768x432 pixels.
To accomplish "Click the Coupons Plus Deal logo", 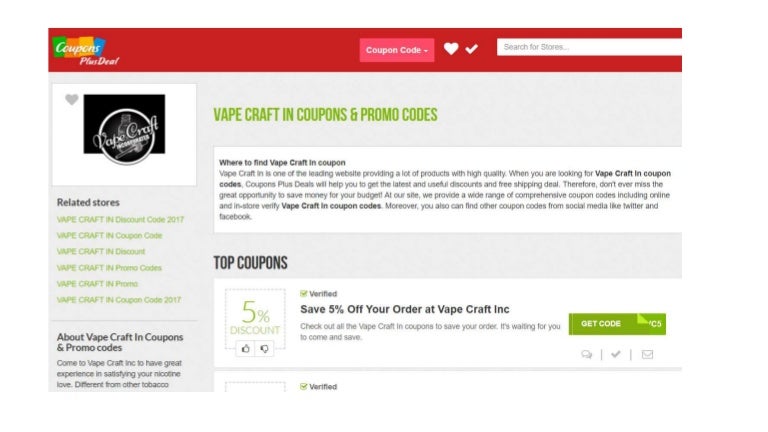I will (x=86, y=51).
